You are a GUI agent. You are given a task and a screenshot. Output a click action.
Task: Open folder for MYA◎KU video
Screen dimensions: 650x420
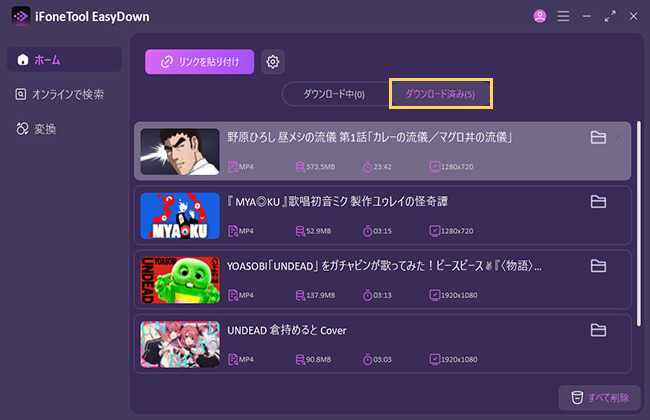tap(598, 202)
